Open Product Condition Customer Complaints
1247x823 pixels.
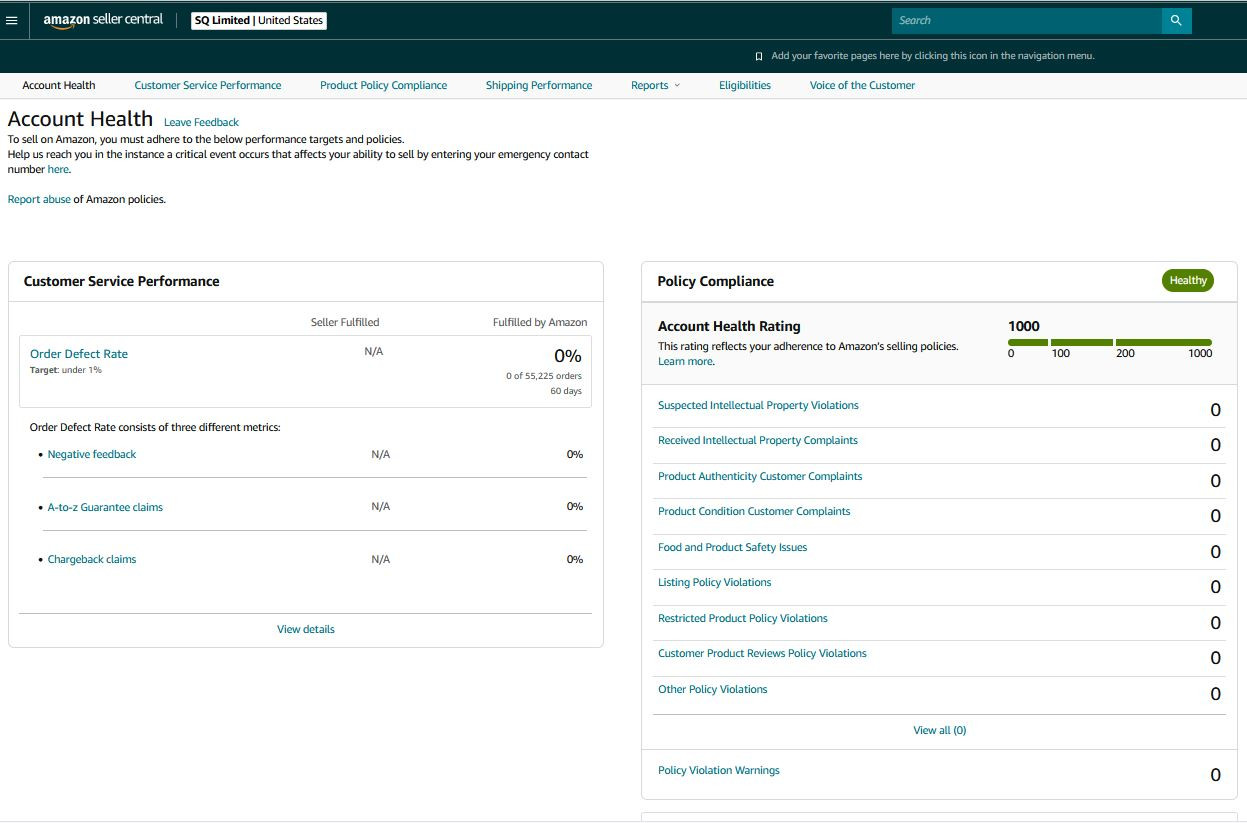[x=754, y=511]
